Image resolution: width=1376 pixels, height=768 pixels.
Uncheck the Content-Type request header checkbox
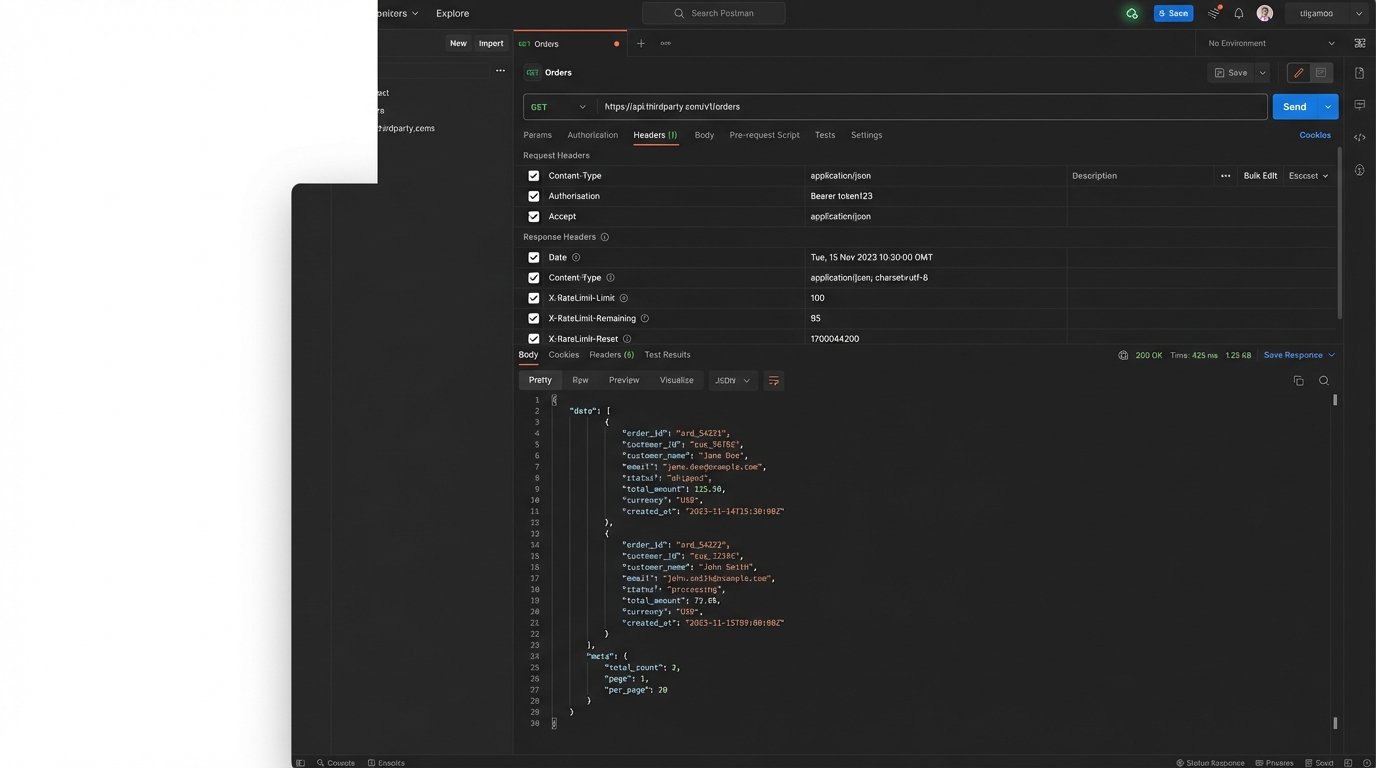pyautogui.click(x=533, y=176)
